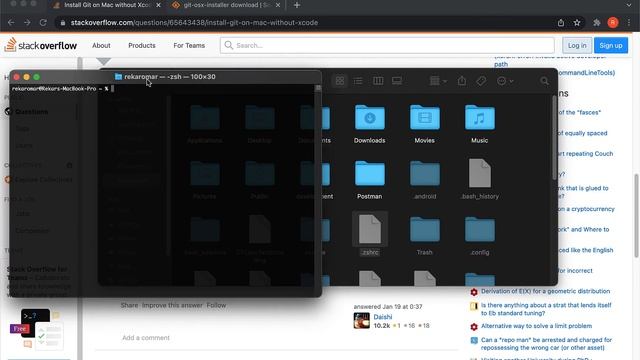The width and height of the screenshot is (640, 360).
Task: Open 'Alternative way to solve a limit problem'
Action: tap(536, 326)
